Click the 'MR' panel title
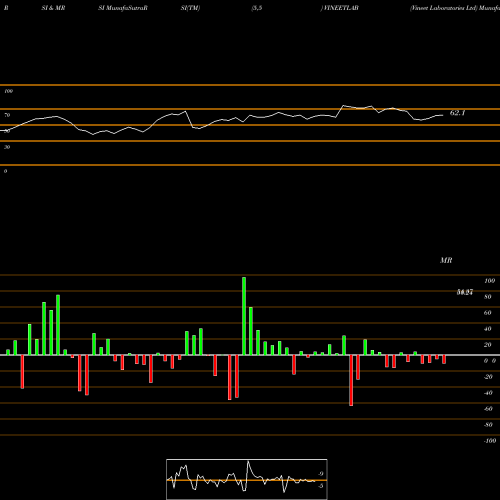The height and width of the screenshot is (500, 500). click(x=446, y=260)
